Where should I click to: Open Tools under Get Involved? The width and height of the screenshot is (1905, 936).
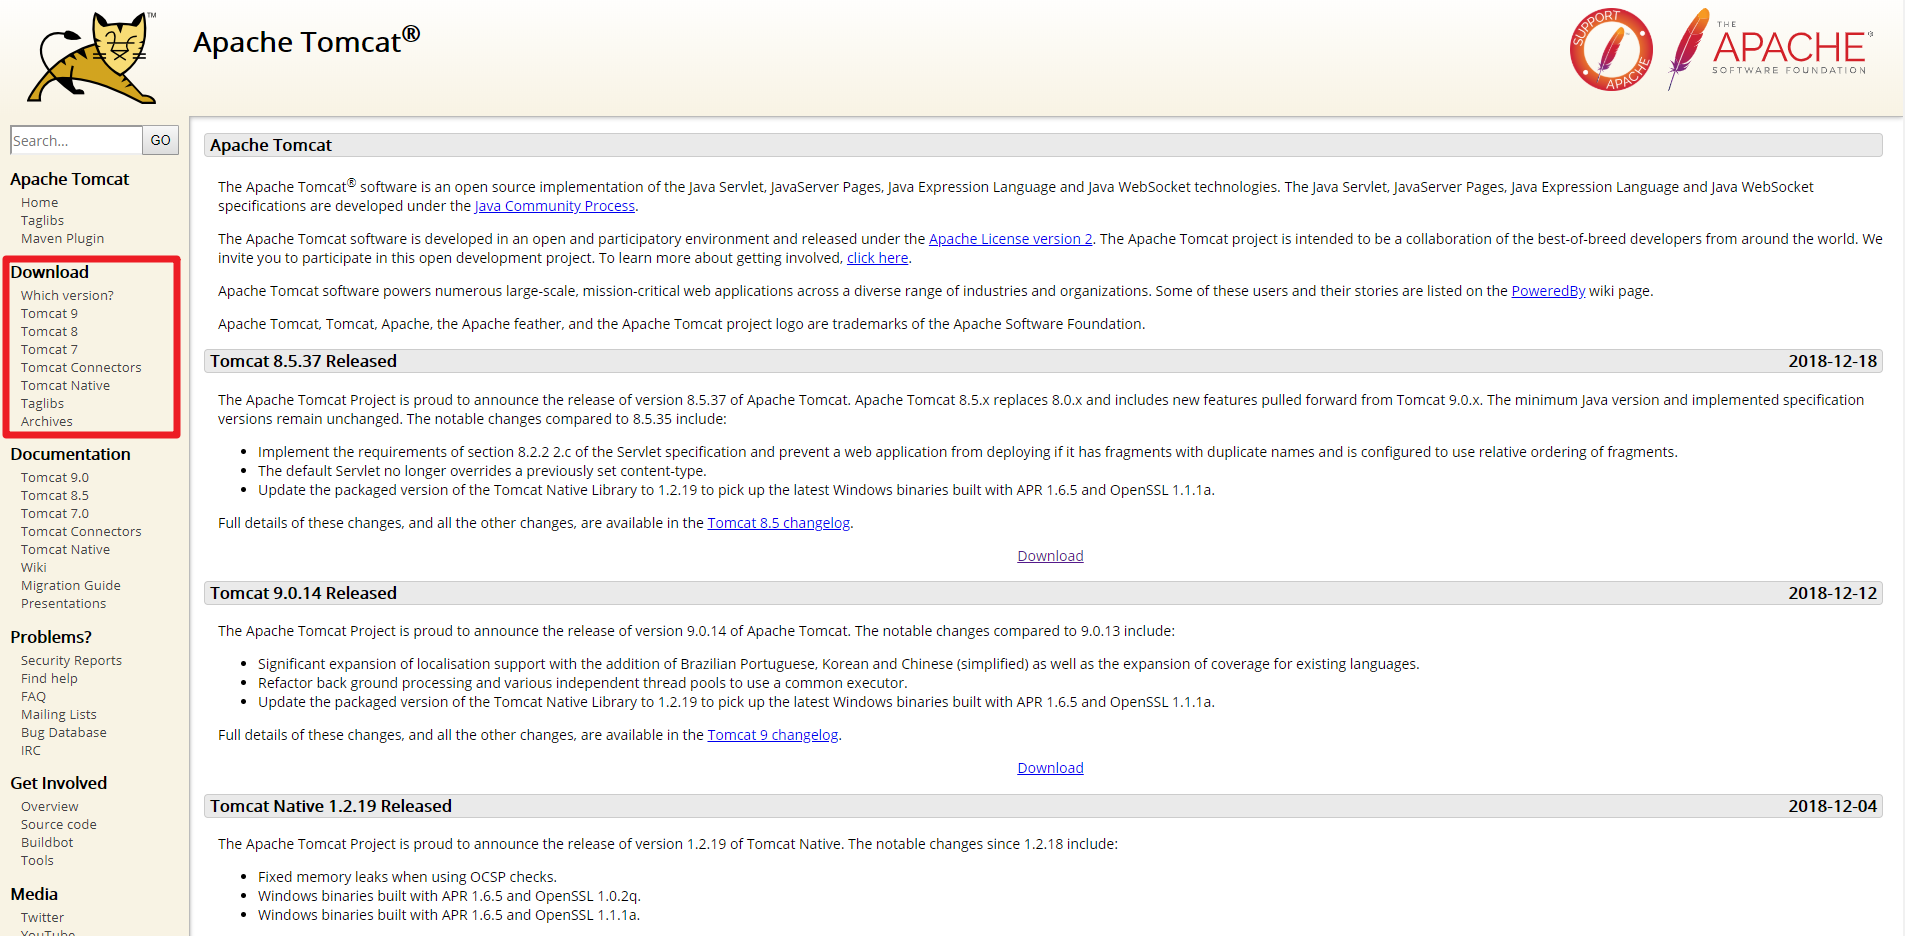[37, 860]
